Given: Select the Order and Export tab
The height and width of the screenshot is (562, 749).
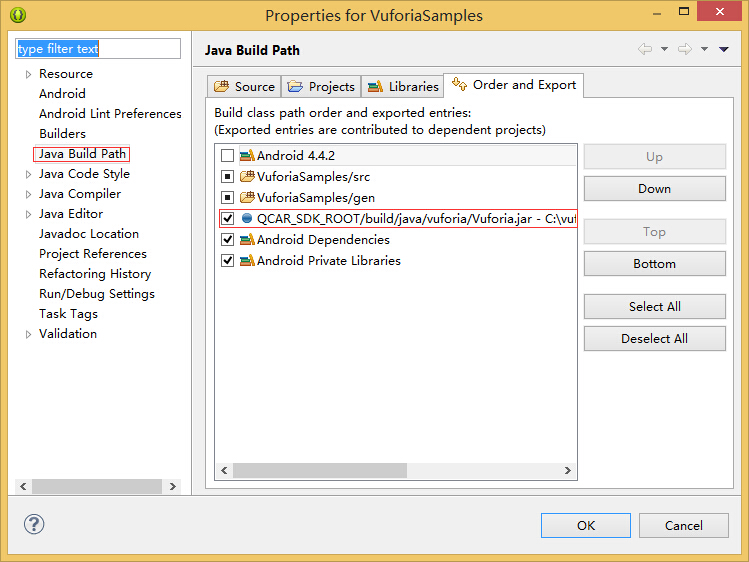Looking at the screenshot, I should click(x=514, y=85).
